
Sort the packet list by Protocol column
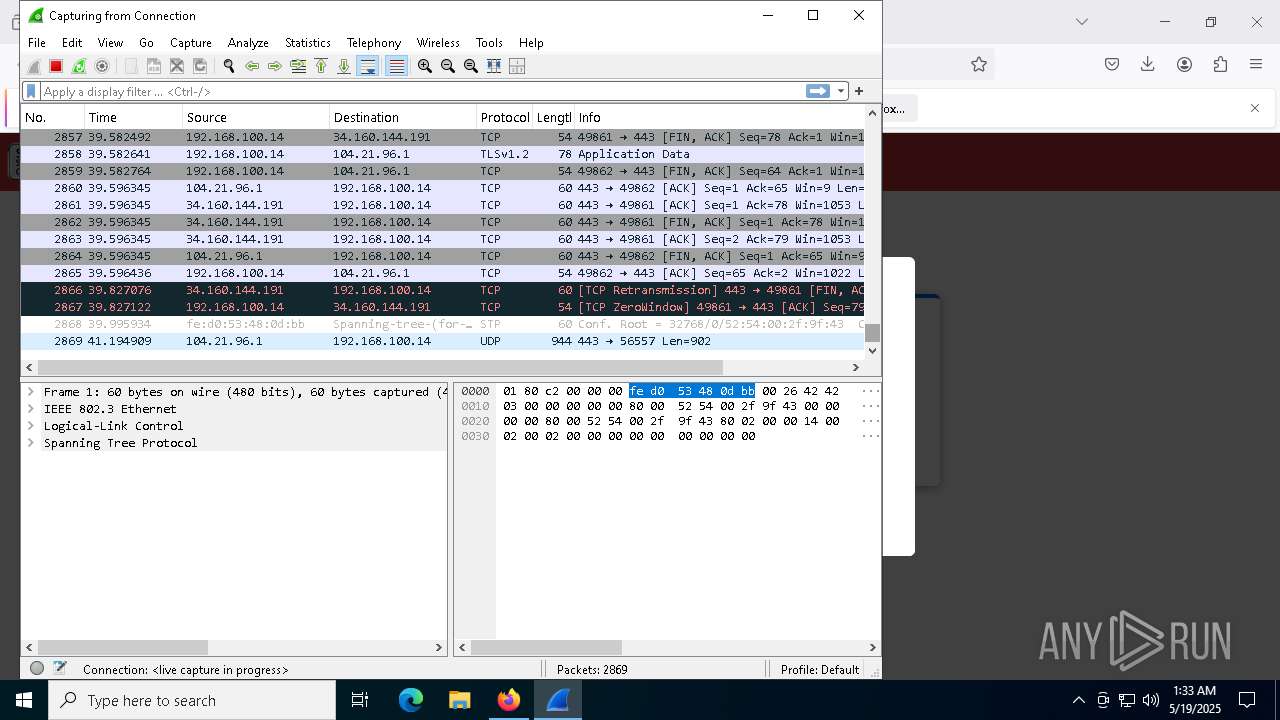[504, 117]
